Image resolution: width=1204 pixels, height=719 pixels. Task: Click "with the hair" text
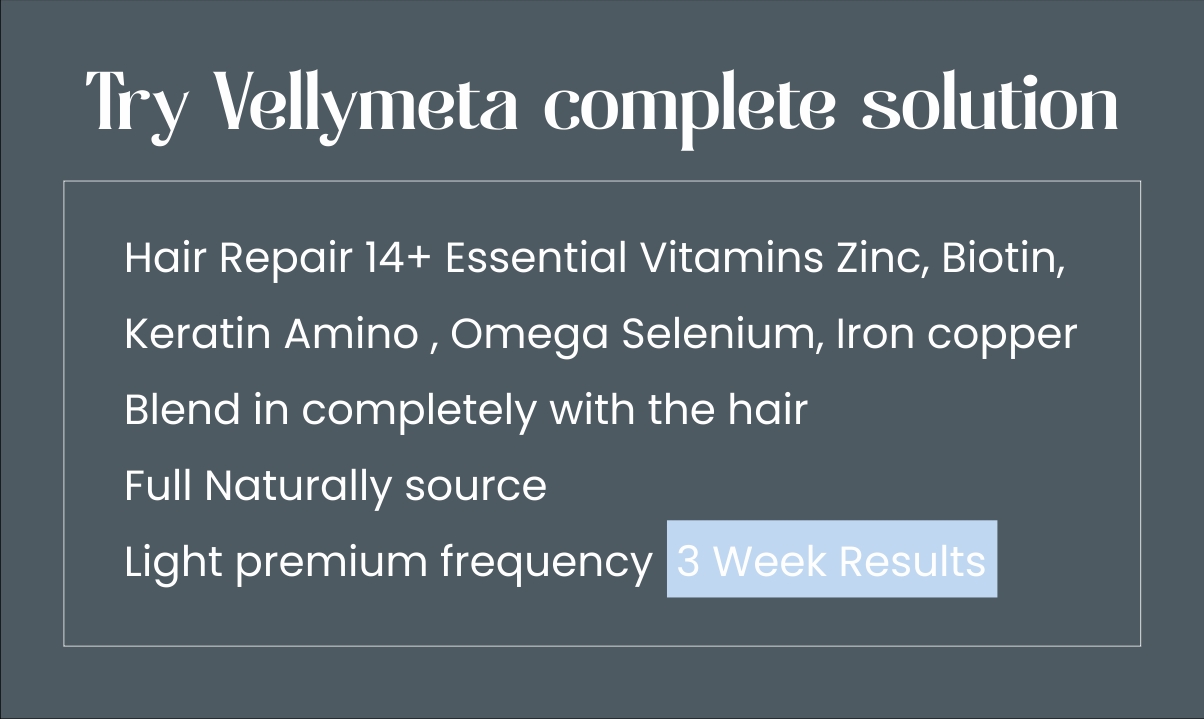click(x=678, y=411)
